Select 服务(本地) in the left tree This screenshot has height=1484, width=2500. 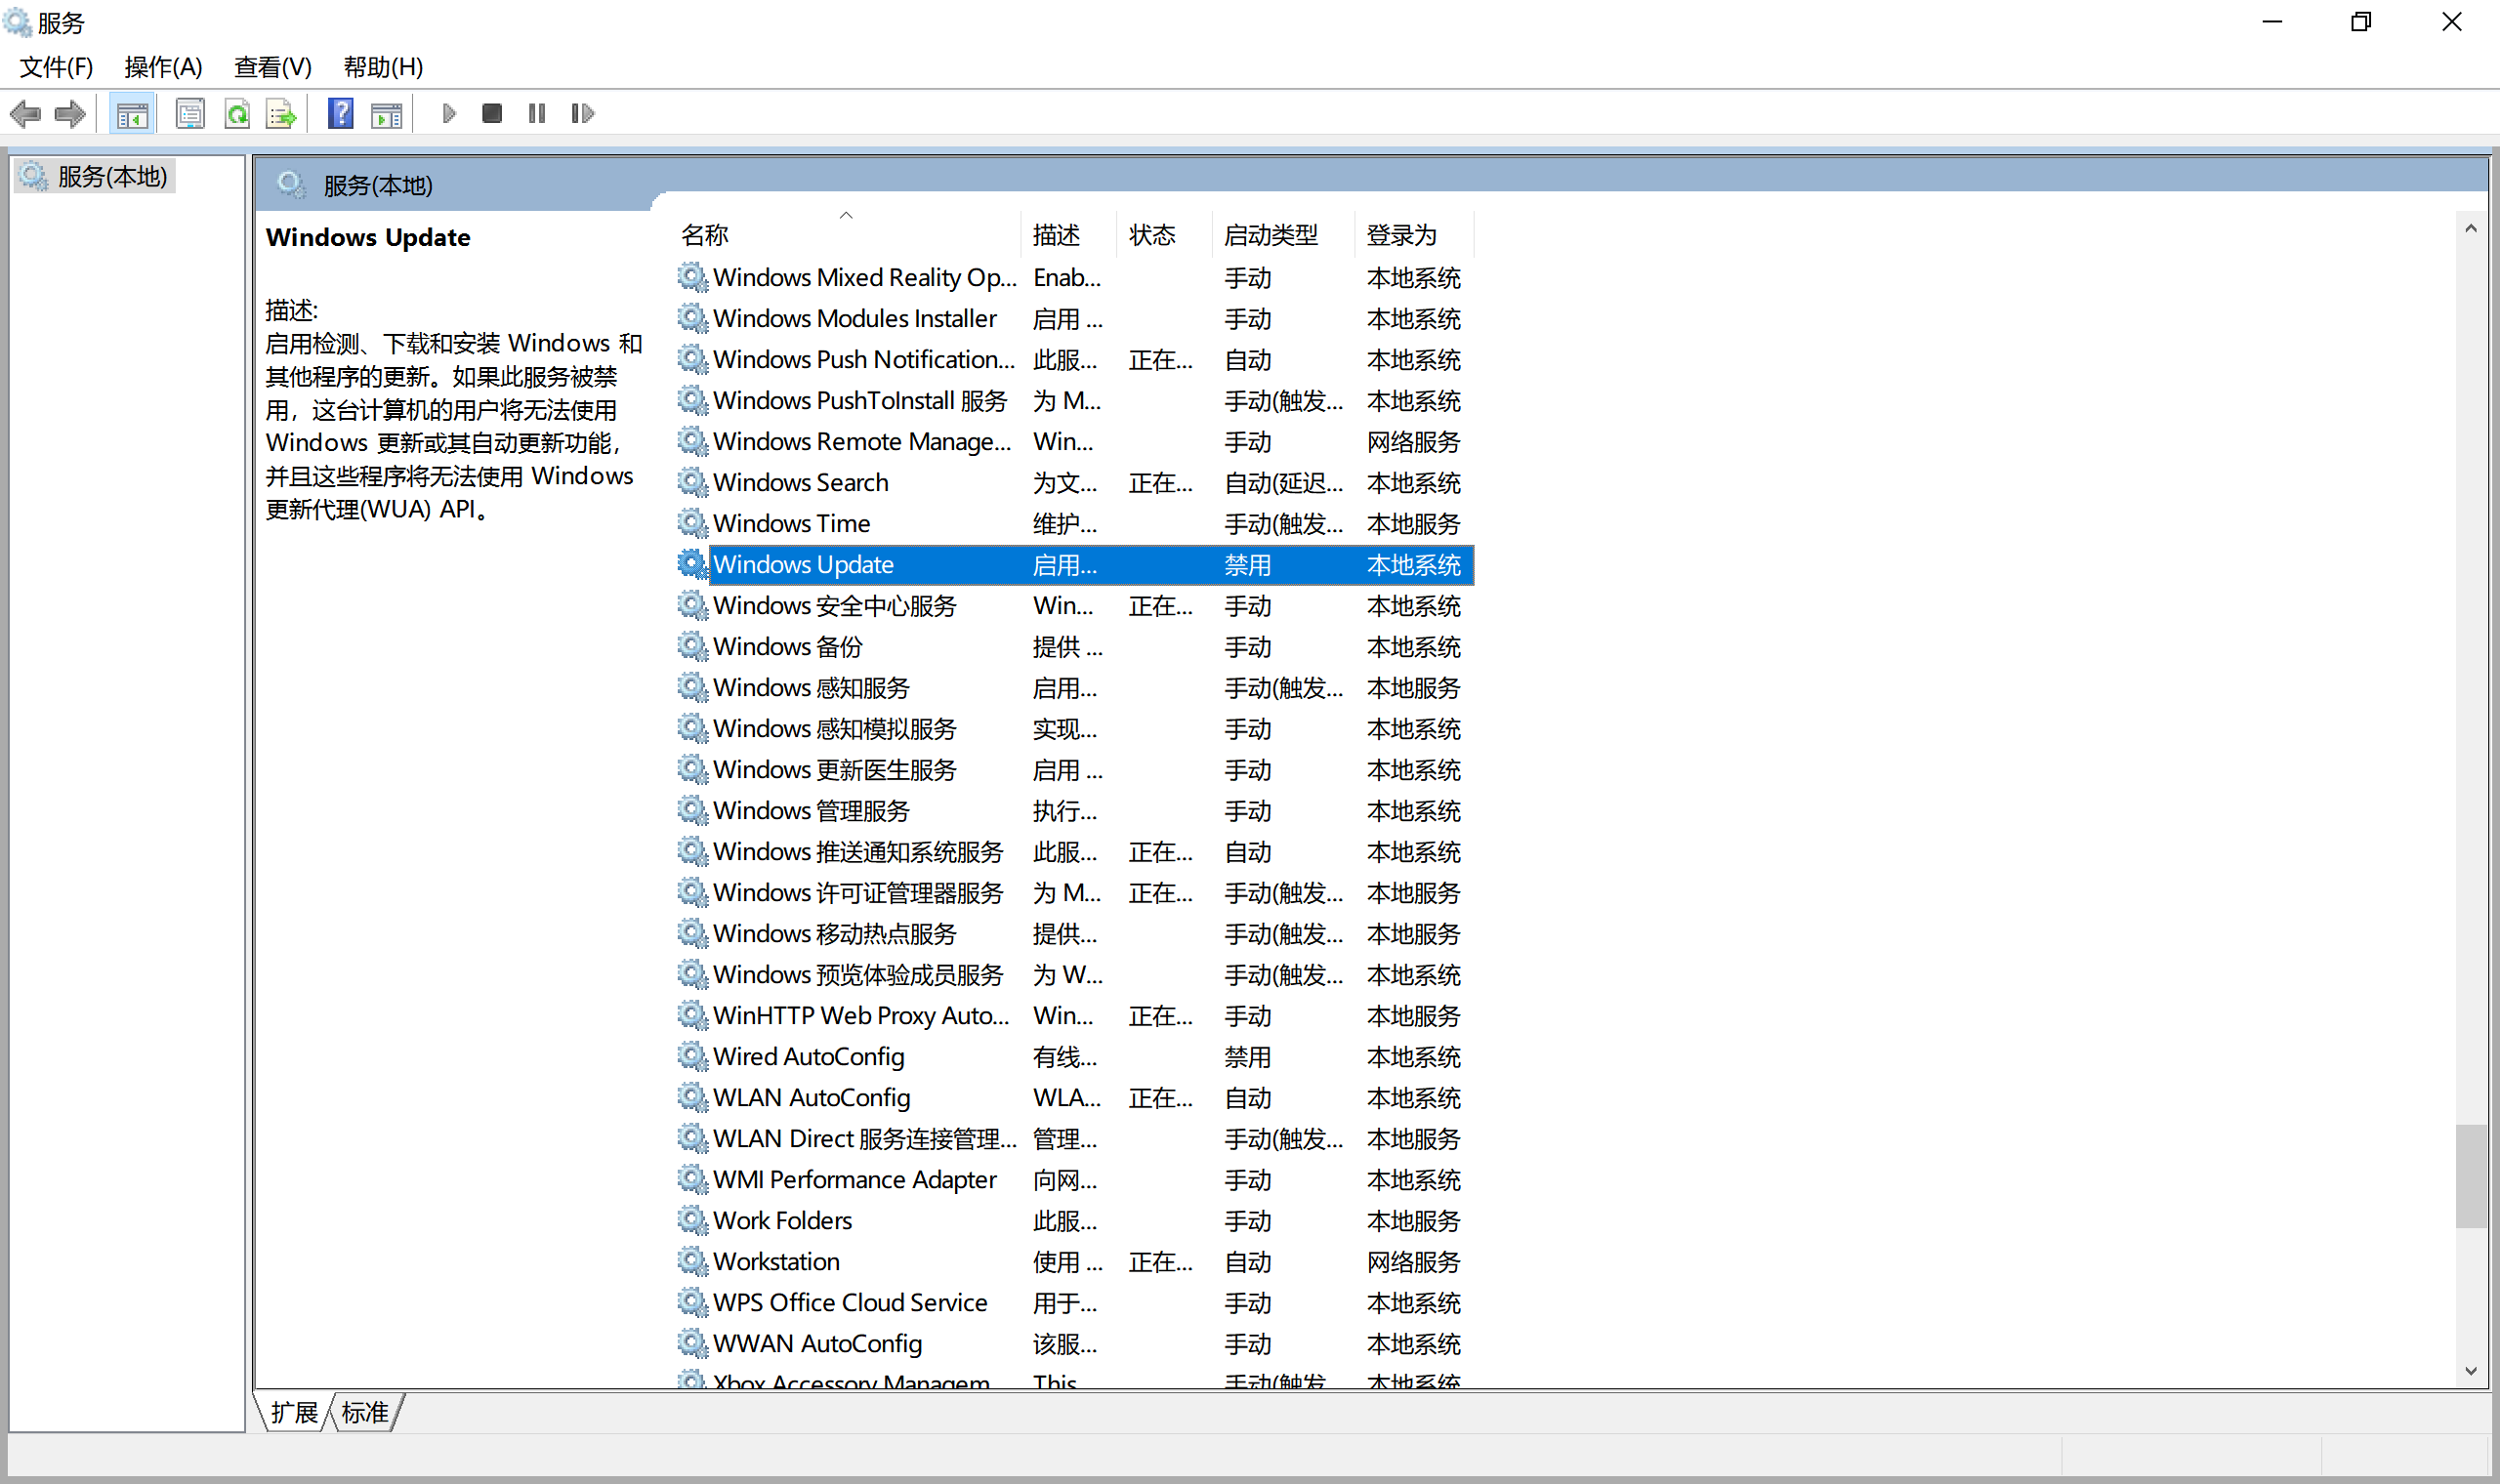110,176
